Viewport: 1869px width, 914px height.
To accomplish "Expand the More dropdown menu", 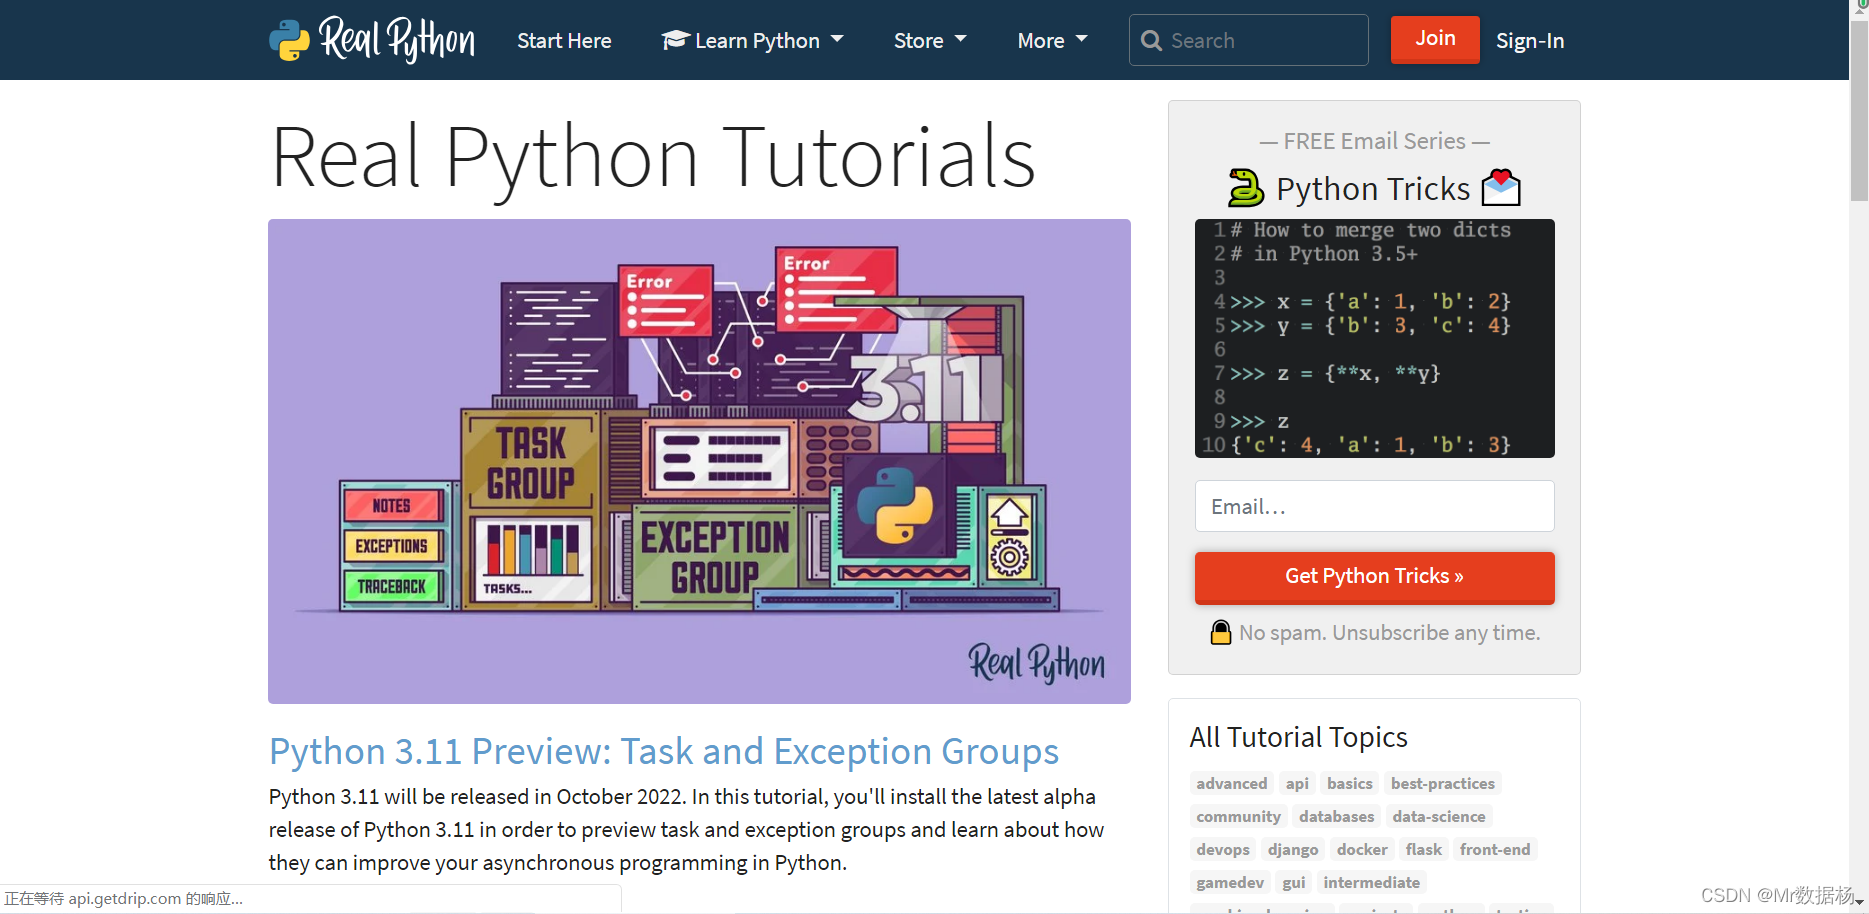I will tap(1052, 41).
